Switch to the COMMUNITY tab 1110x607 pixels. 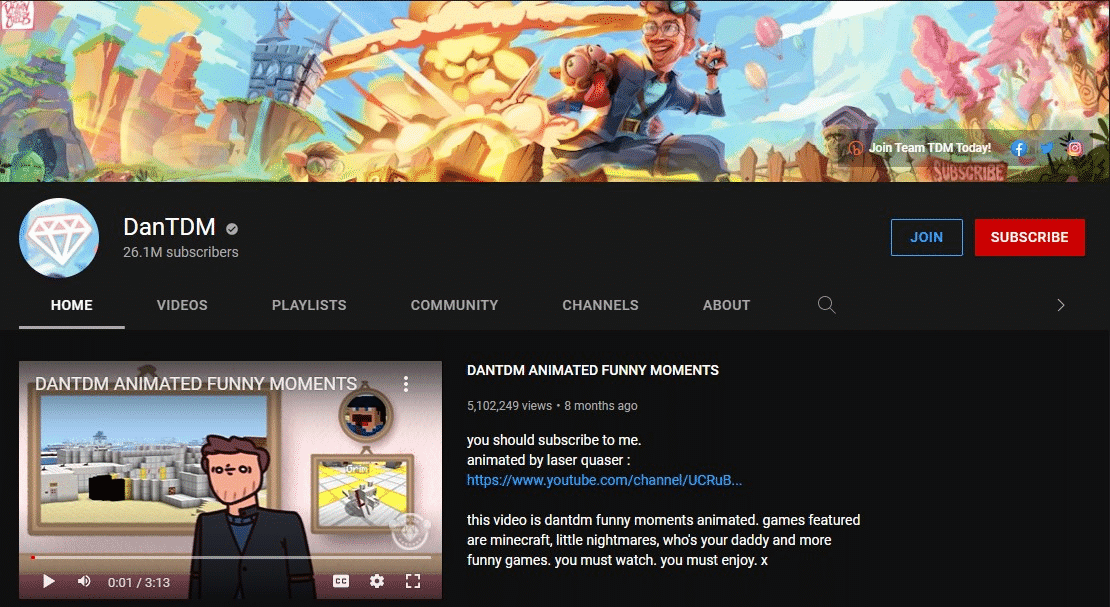[x=454, y=305]
